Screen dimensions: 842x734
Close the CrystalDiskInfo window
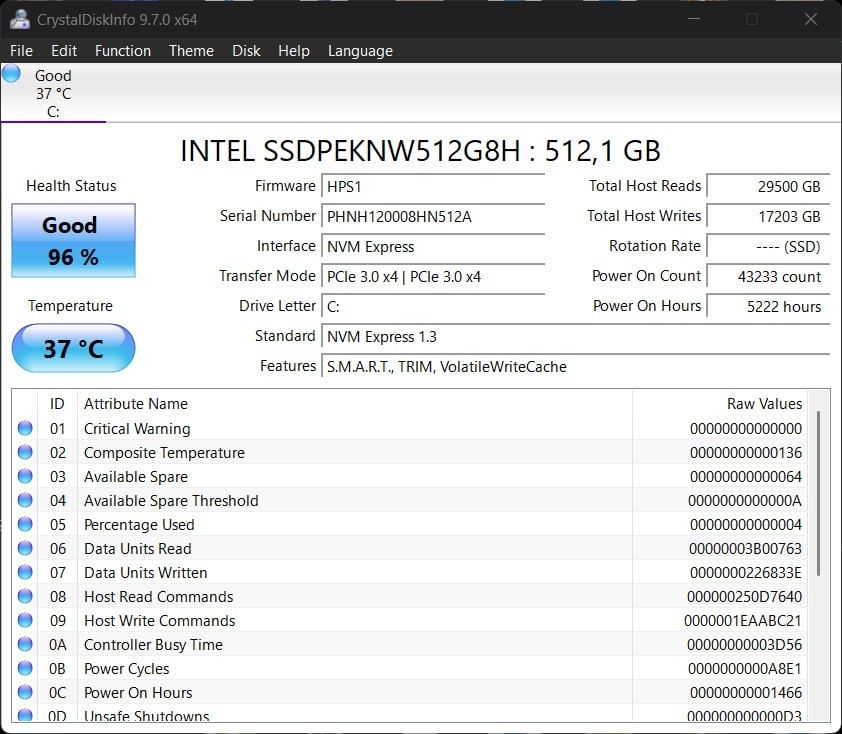(x=811, y=19)
